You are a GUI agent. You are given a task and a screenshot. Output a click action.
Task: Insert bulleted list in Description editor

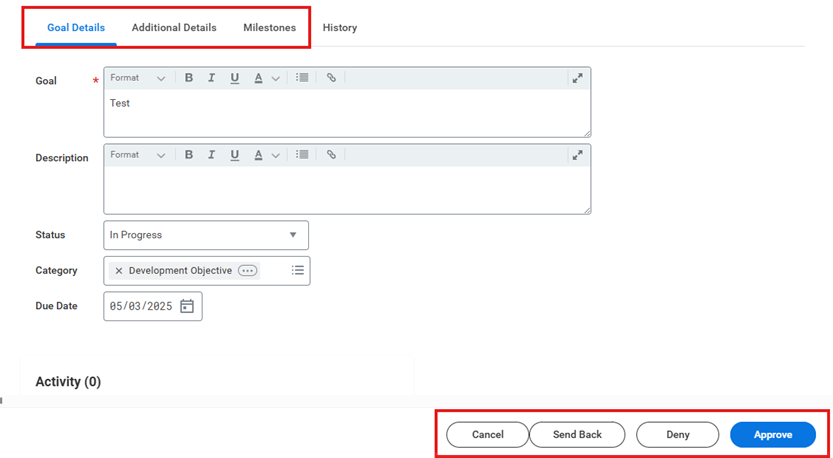[x=302, y=155]
